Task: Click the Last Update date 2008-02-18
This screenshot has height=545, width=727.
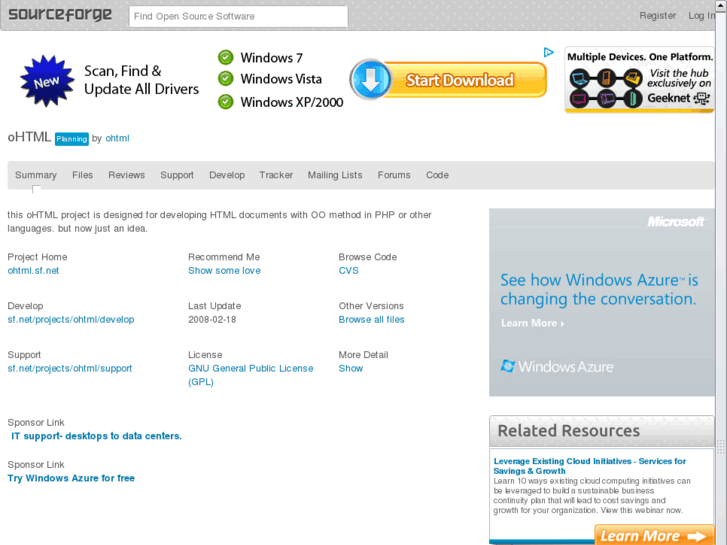Action: (212, 320)
